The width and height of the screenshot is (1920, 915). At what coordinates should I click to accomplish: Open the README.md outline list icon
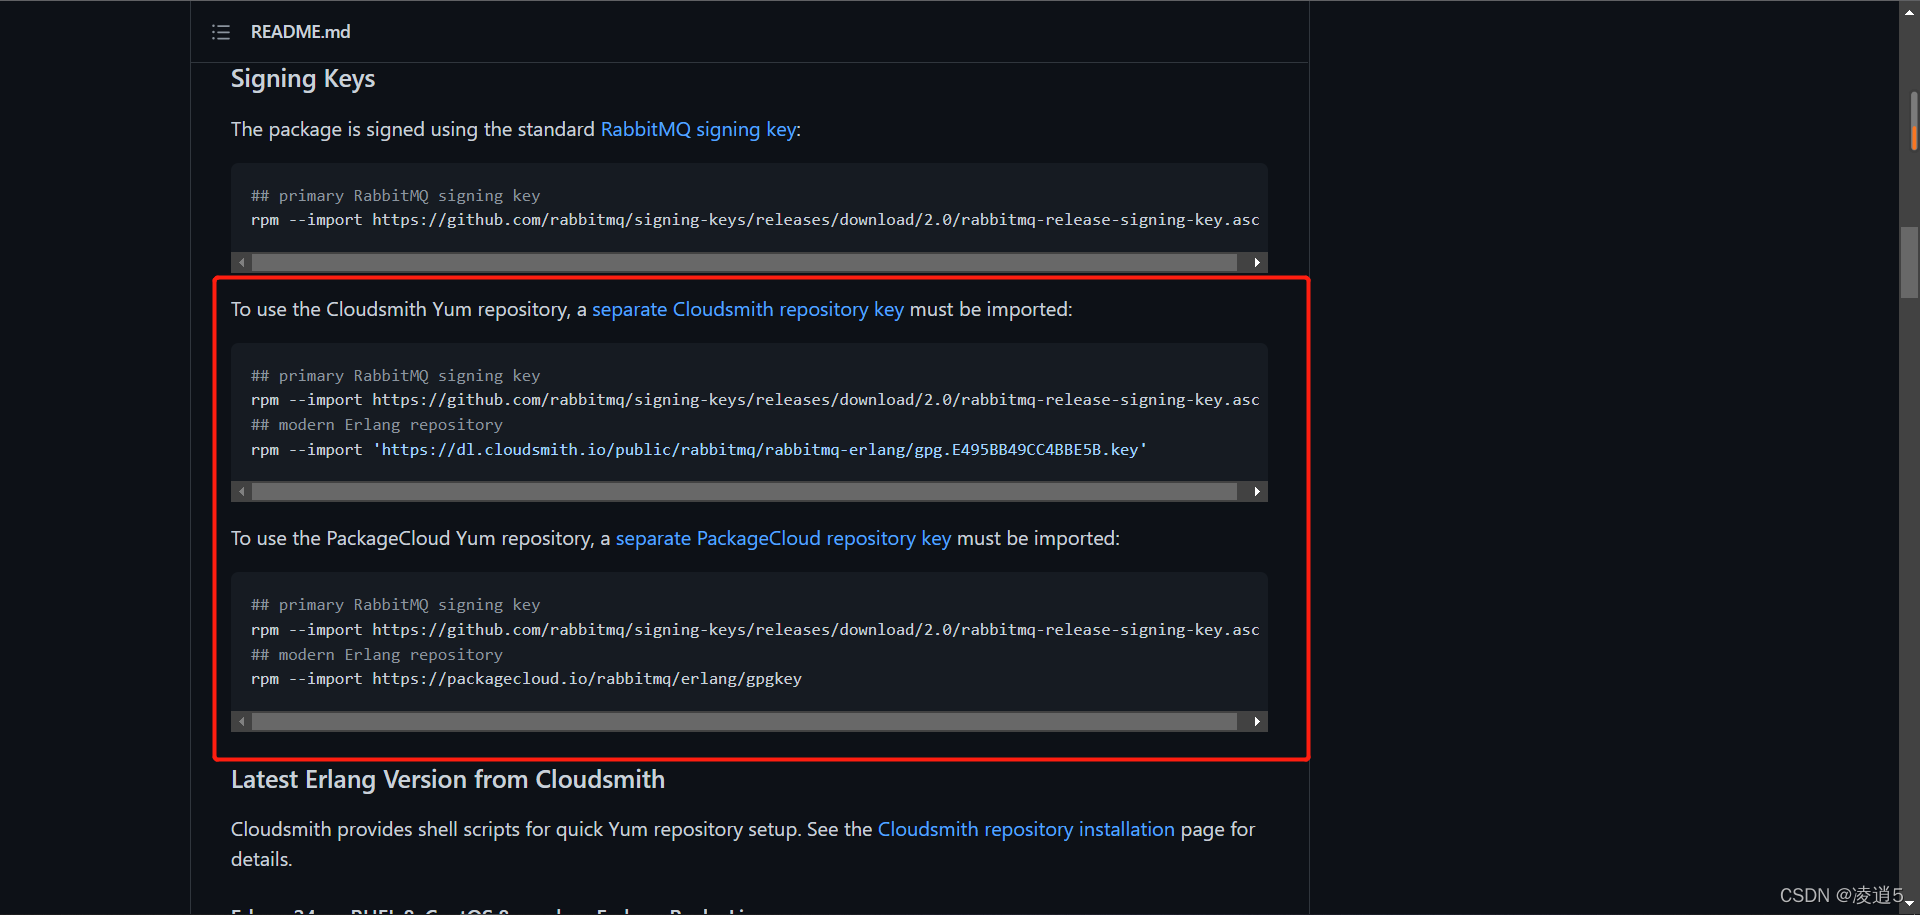(x=221, y=32)
